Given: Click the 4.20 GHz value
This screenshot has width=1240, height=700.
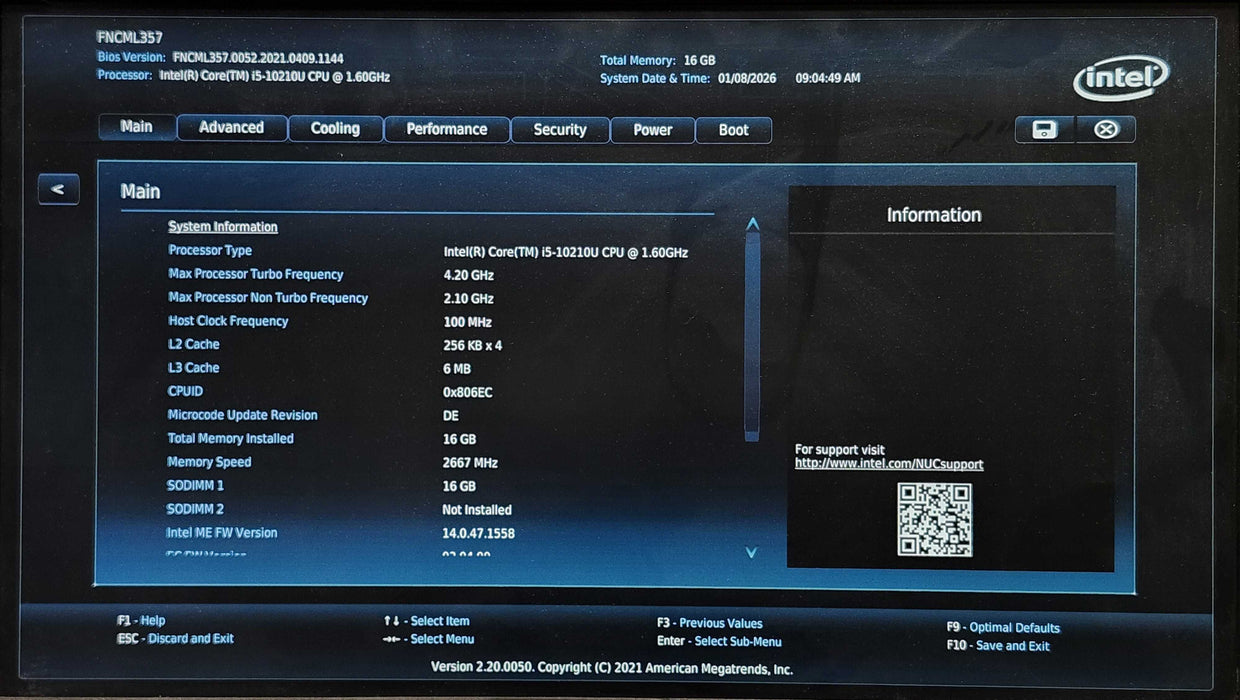Looking at the screenshot, I should [x=468, y=275].
